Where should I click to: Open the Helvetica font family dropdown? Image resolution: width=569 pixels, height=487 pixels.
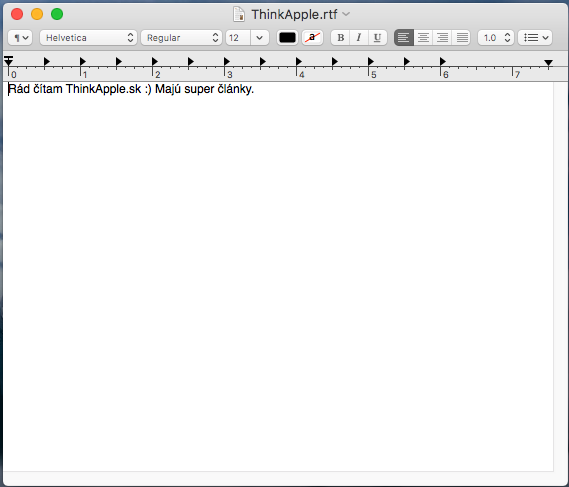pyautogui.click(x=88, y=38)
